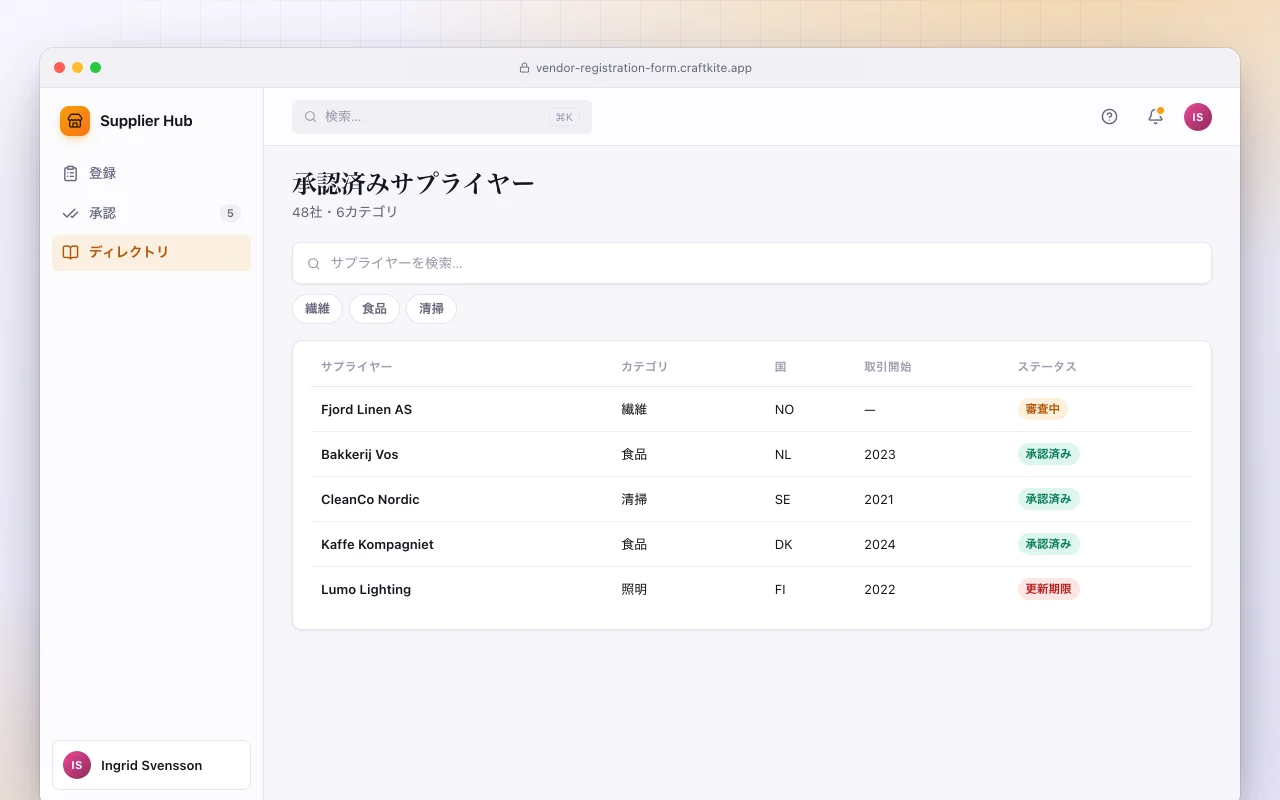Click the ステータス column header

coord(1047,367)
